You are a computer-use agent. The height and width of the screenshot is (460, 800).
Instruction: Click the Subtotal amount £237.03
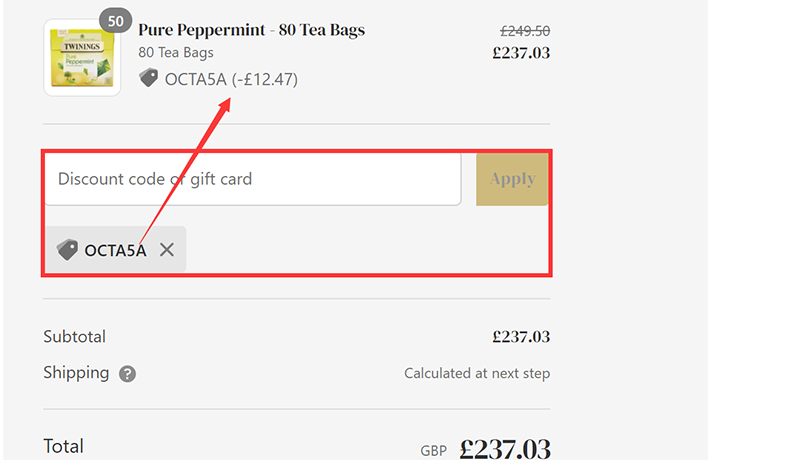521,337
